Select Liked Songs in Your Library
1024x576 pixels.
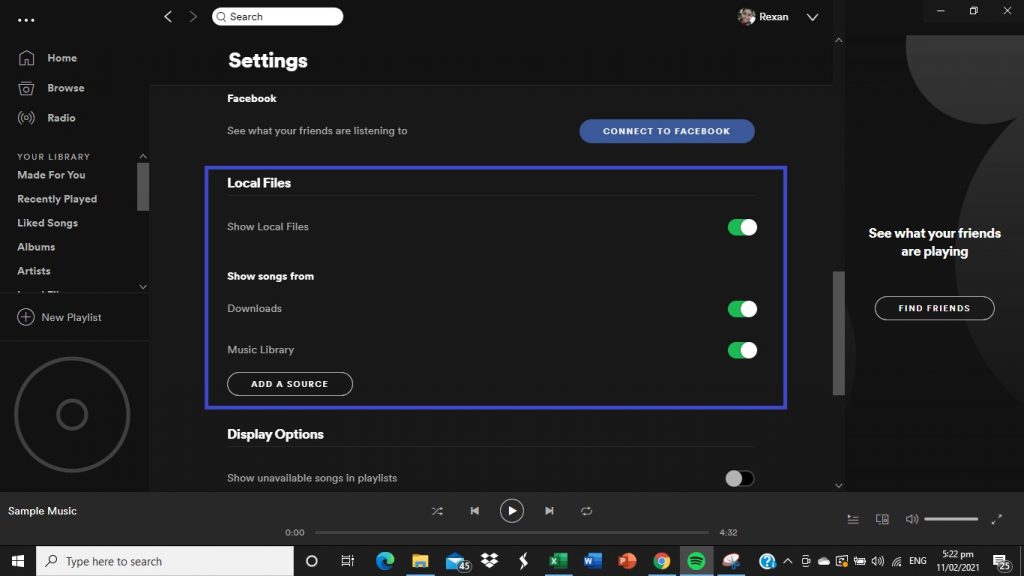coord(47,223)
